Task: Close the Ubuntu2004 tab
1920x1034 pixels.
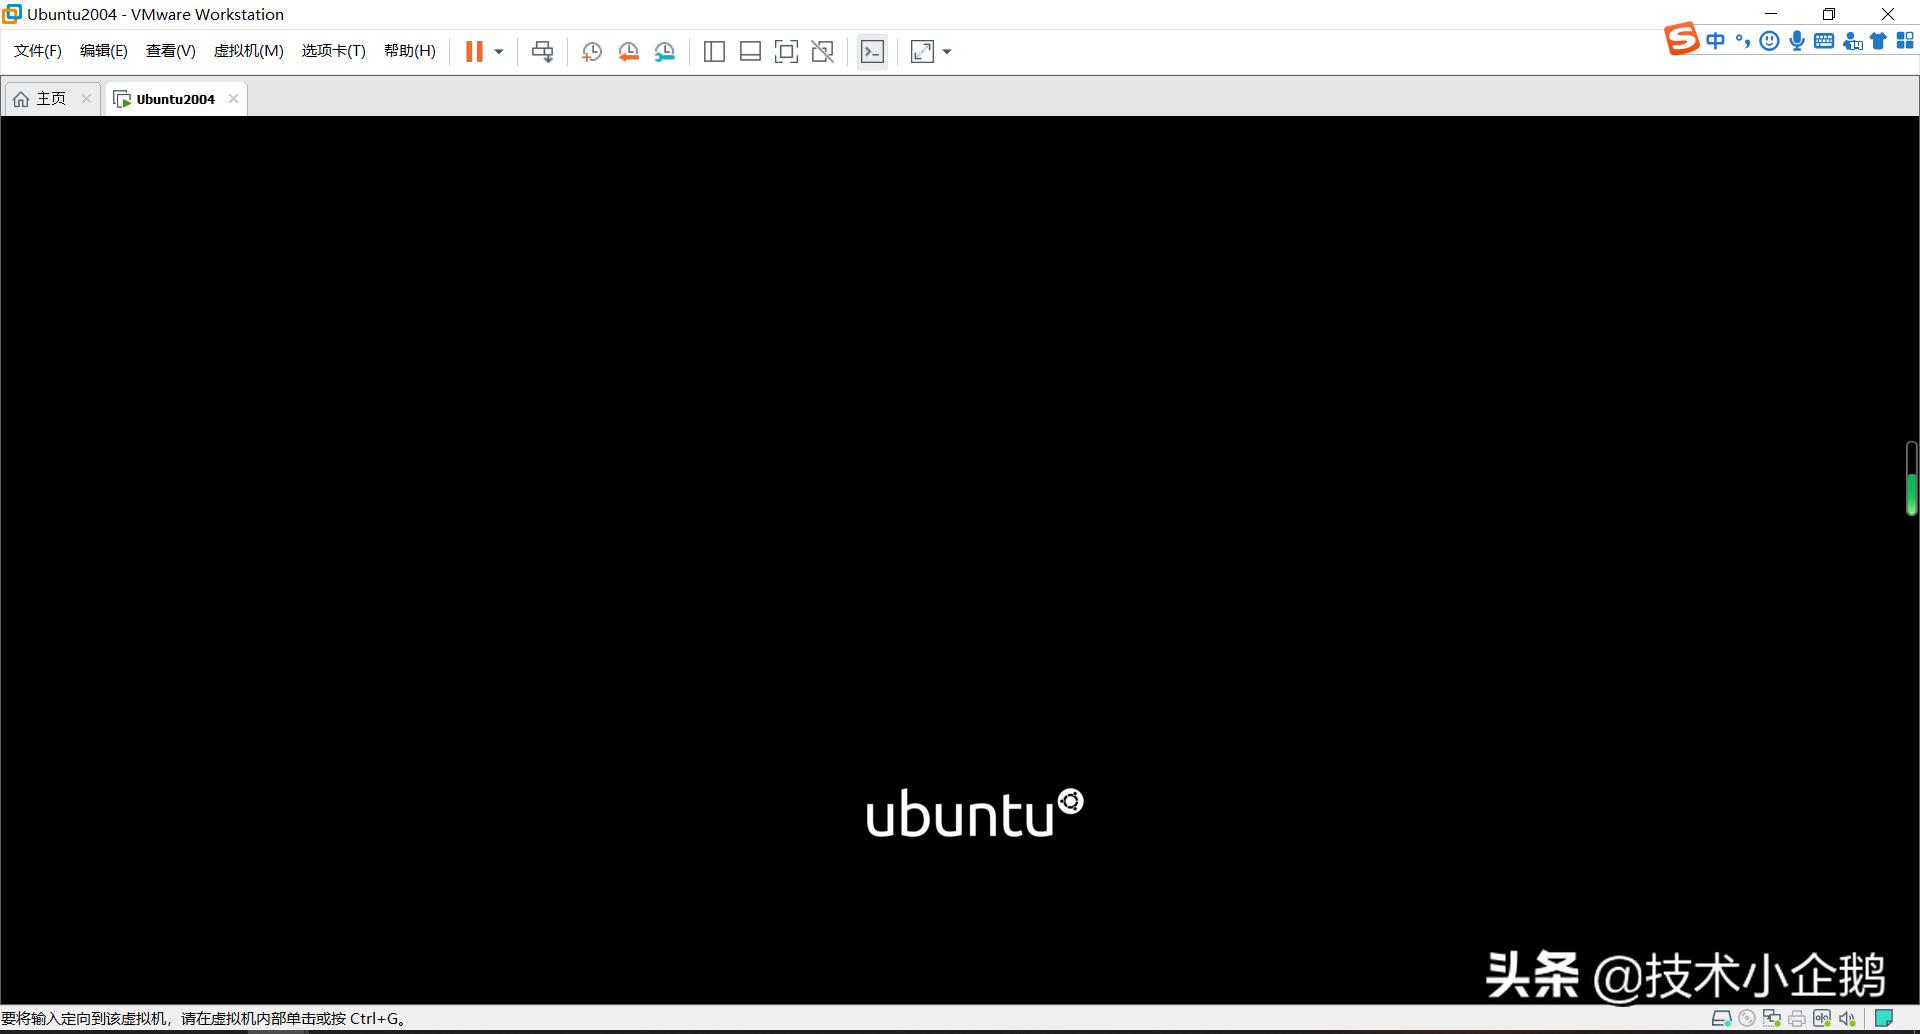Action: tap(233, 98)
